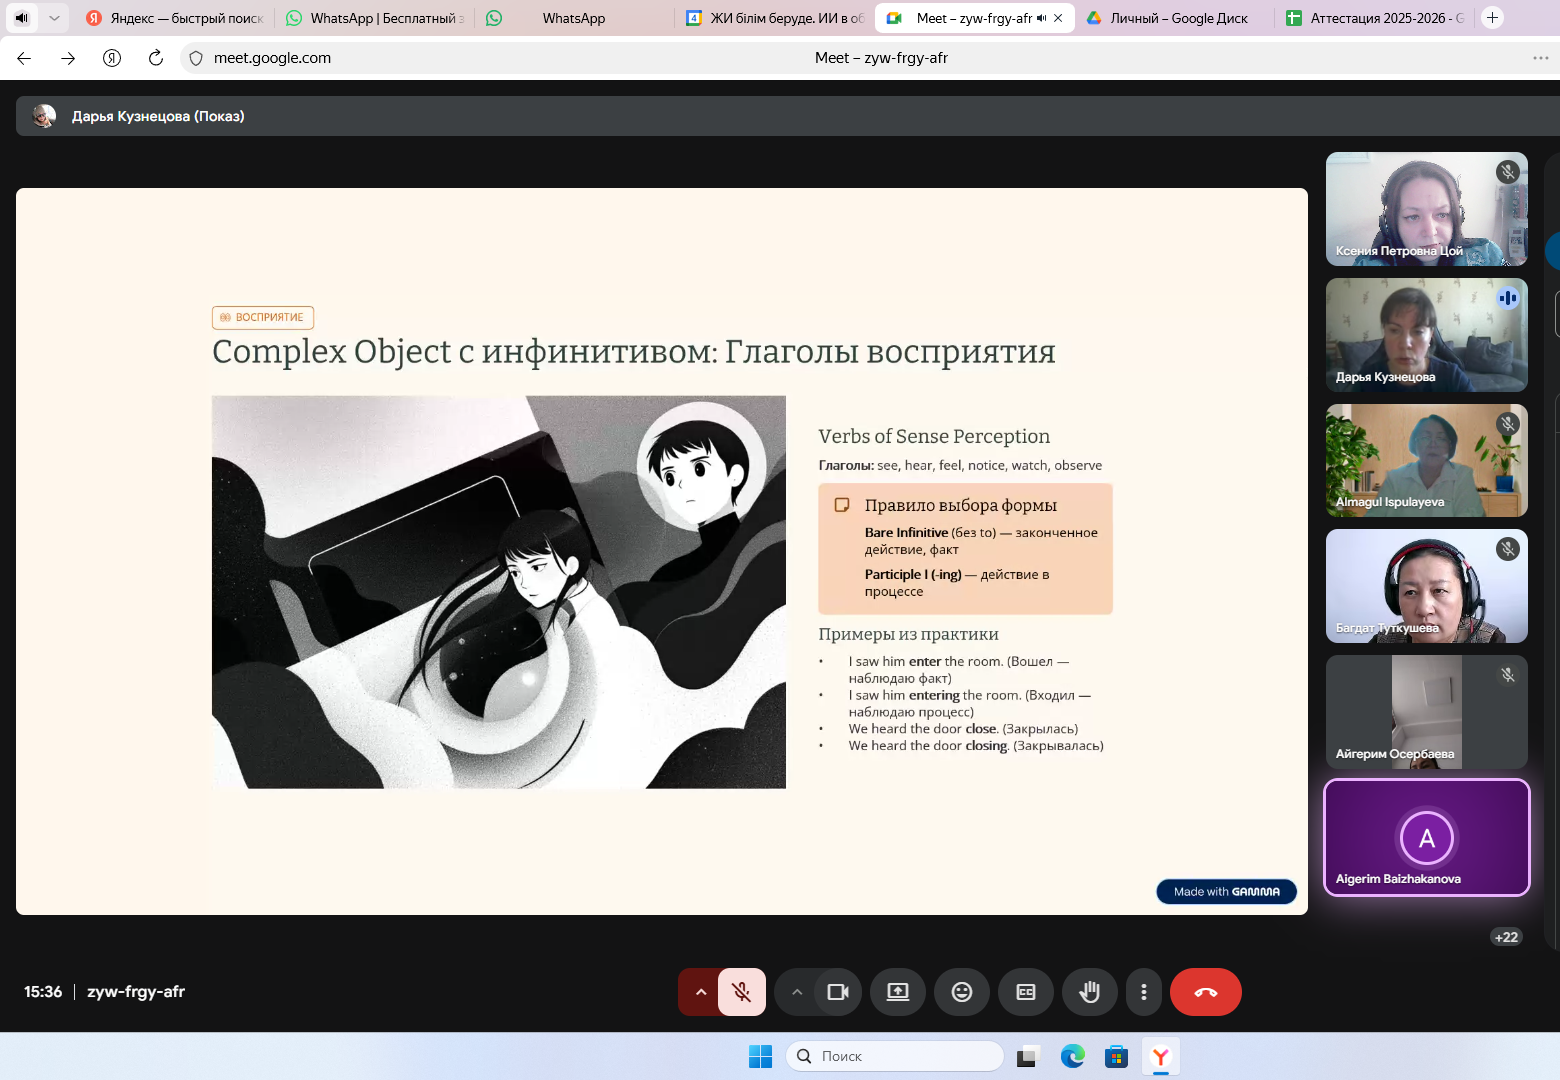Switch to Личный – Google Диск tab
1560x1080 pixels.
tap(1177, 18)
